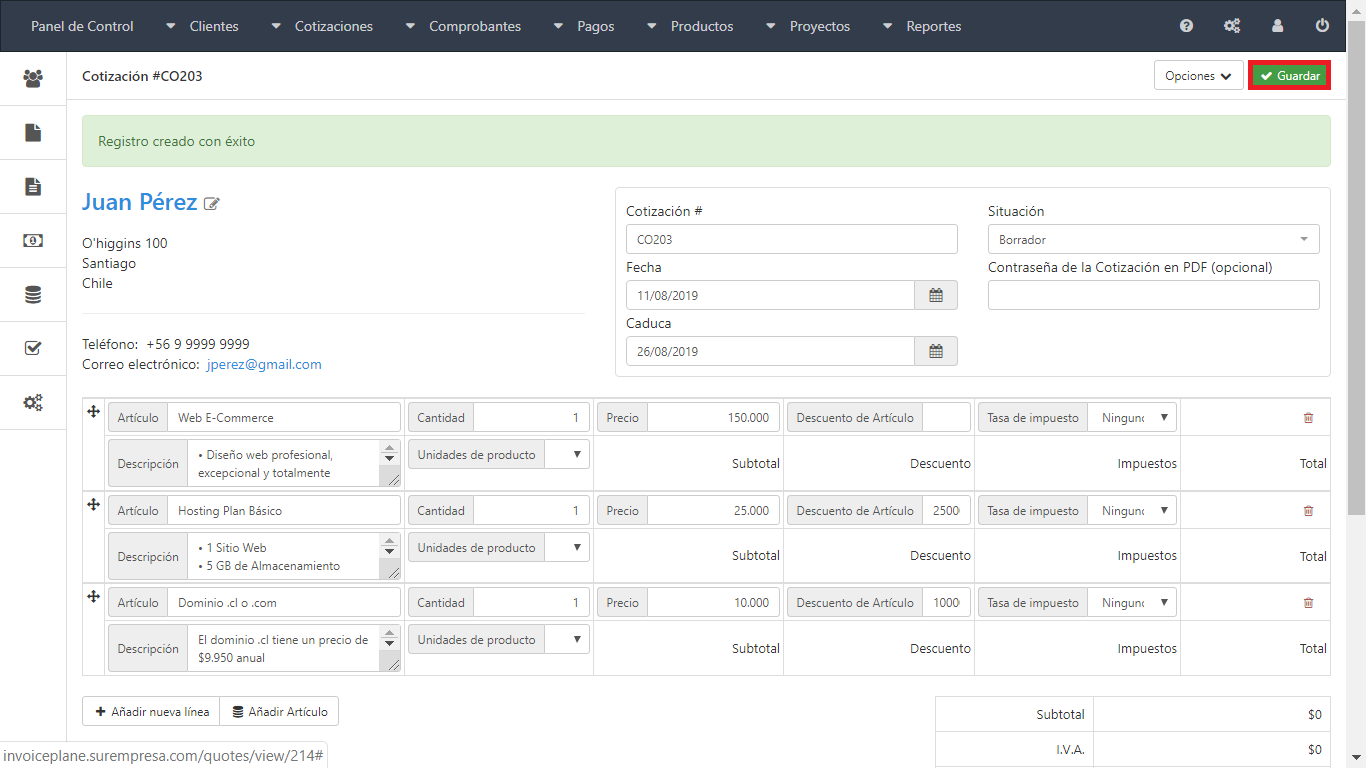Expand the Opciones dropdown button
1366x768 pixels.
pyautogui.click(x=1198, y=76)
